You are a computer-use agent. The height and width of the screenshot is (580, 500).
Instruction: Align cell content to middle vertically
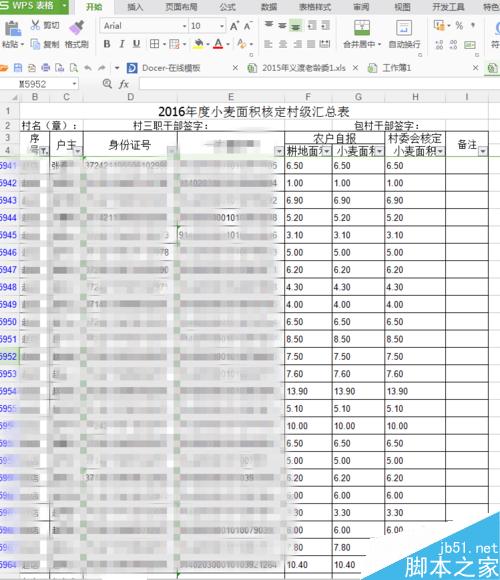[282, 25]
